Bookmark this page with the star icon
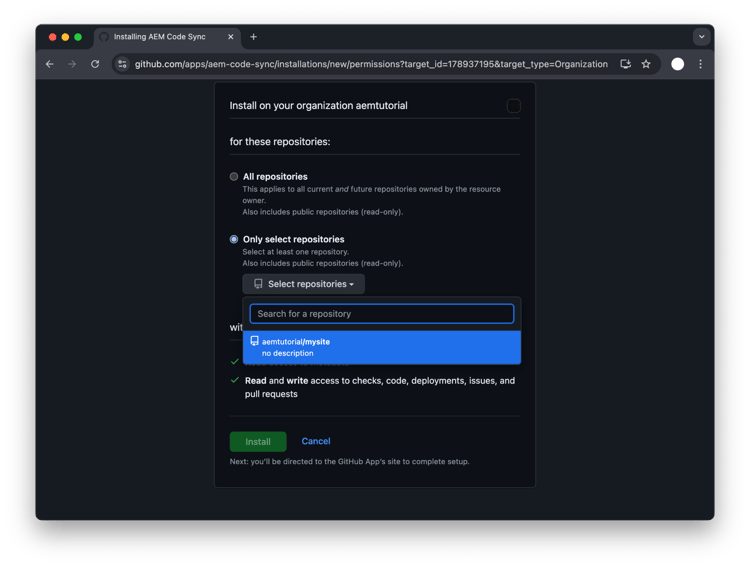The width and height of the screenshot is (750, 567). pyautogui.click(x=646, y=64)
